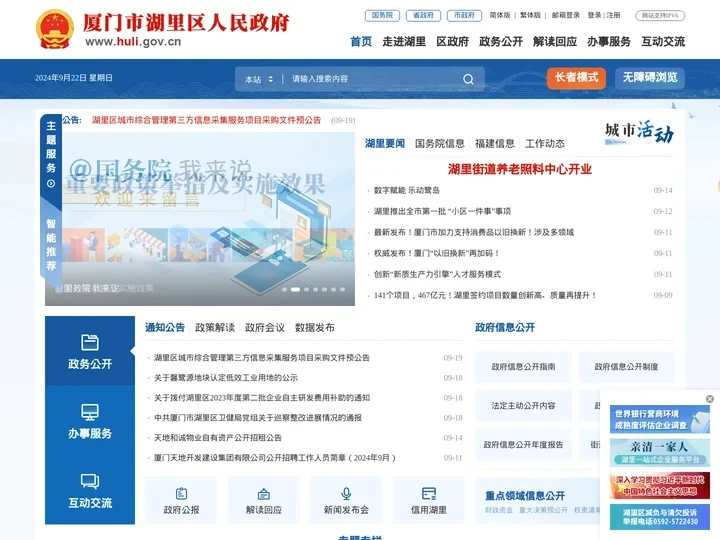Open 政务公开 sidebar folder icon
This screenshot has height=540, width=720.
point(90,342)
